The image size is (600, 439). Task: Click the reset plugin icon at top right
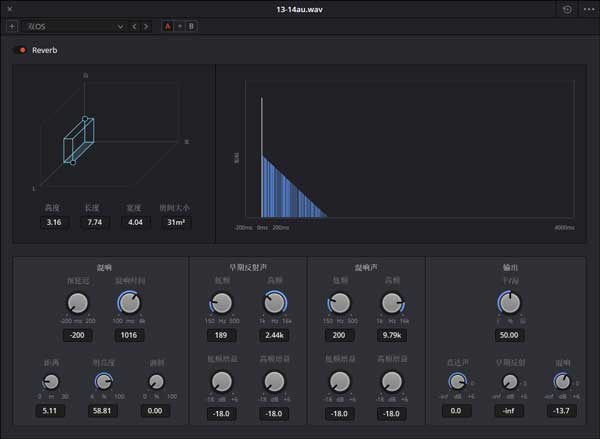pos(568,9)
